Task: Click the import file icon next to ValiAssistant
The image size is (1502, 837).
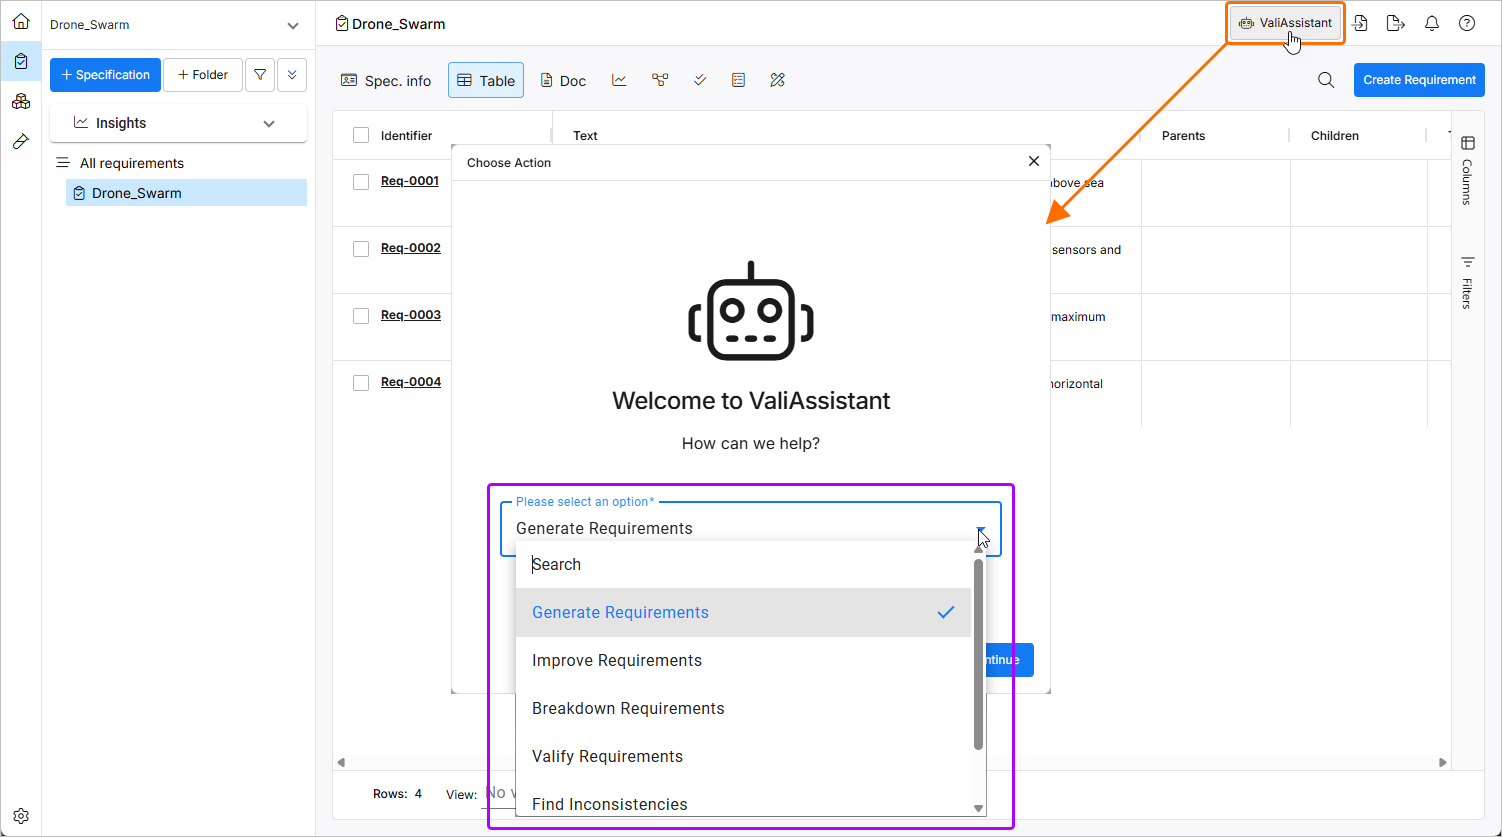Action: click(1361, 23)
